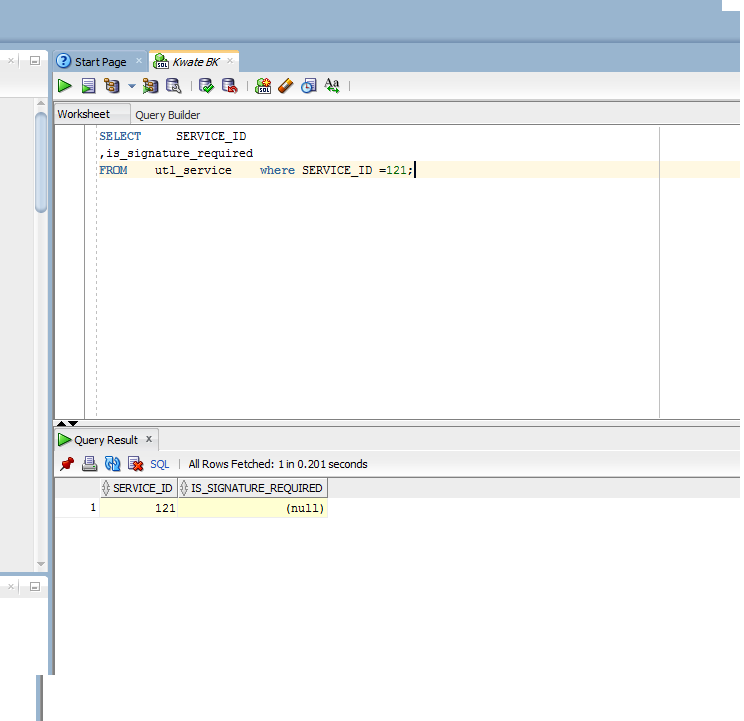Click the SQL Tuning Advisor icon

tap(174, 86)
